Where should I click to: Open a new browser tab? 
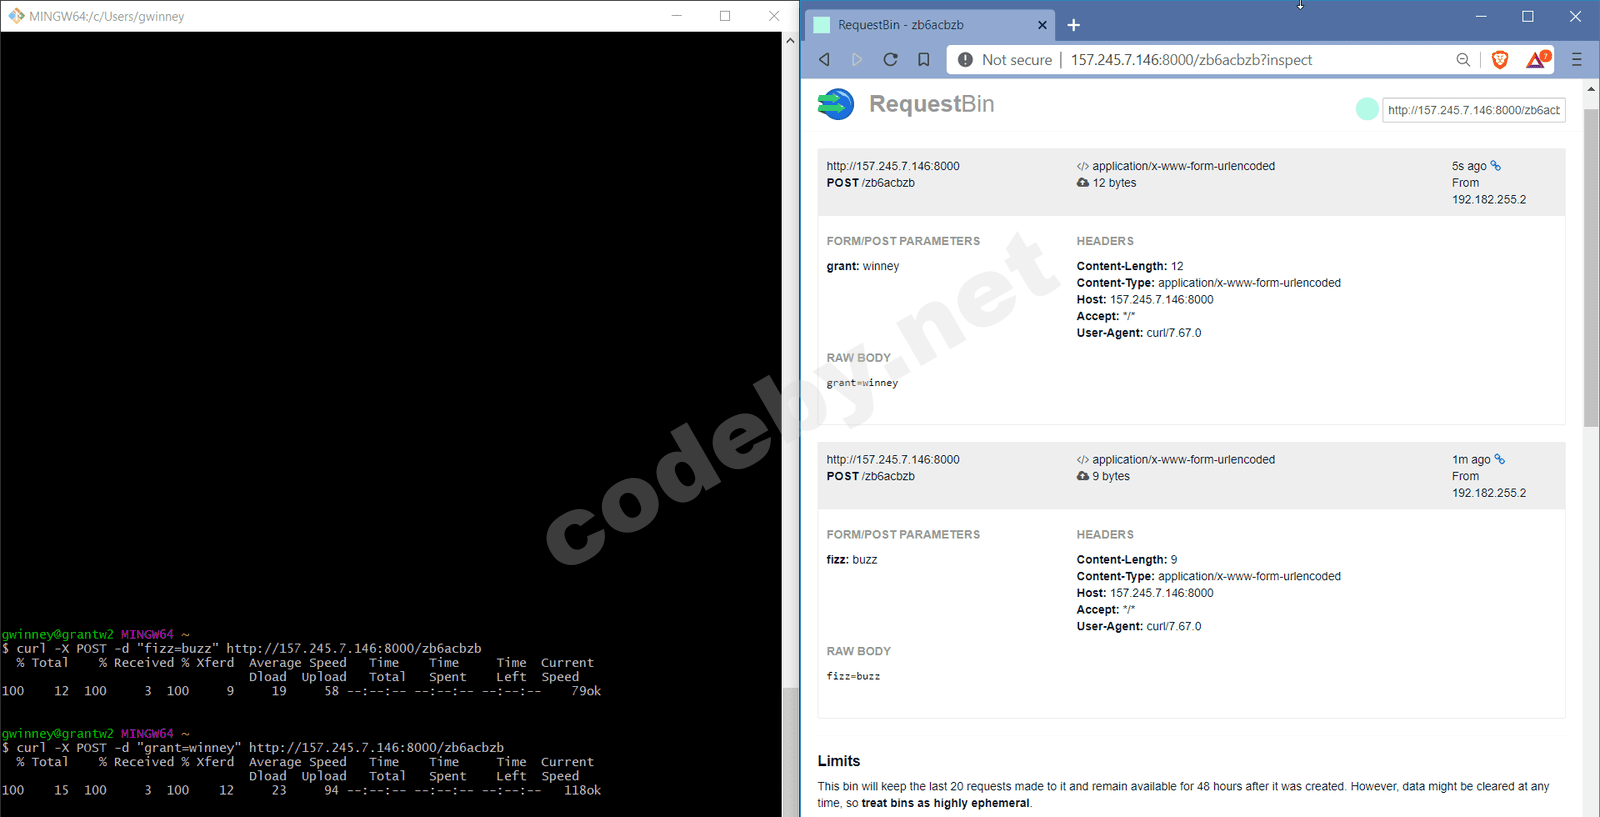click(x=1073, y=25)
